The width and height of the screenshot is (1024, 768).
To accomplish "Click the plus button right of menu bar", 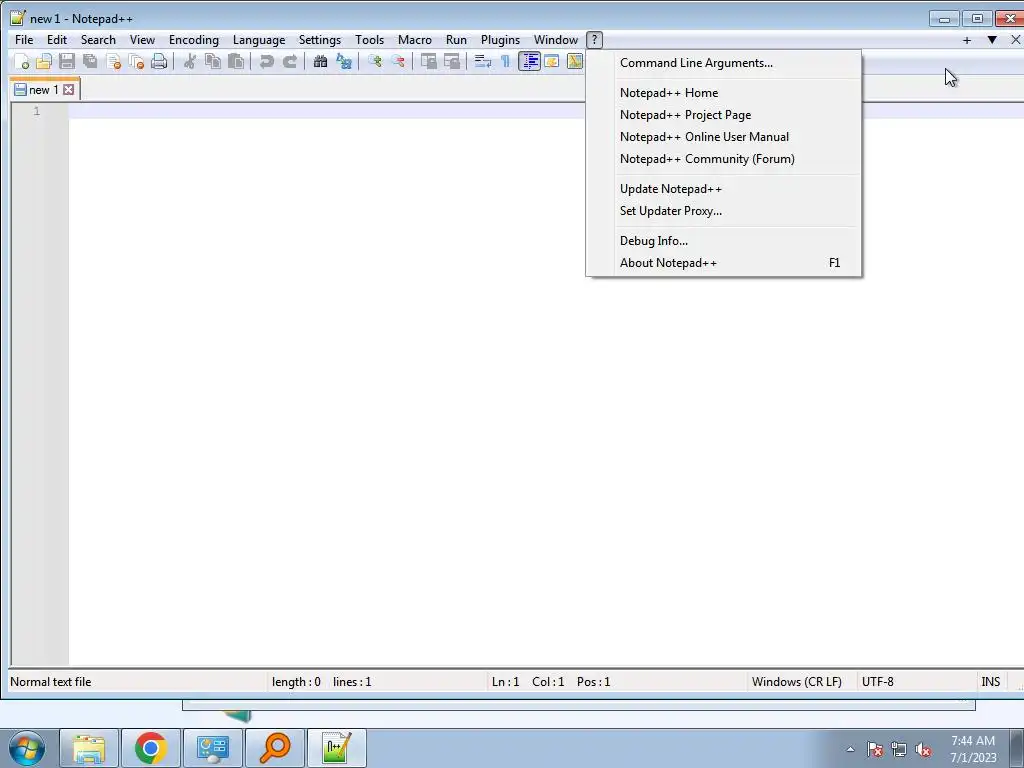I will (967, 40).
